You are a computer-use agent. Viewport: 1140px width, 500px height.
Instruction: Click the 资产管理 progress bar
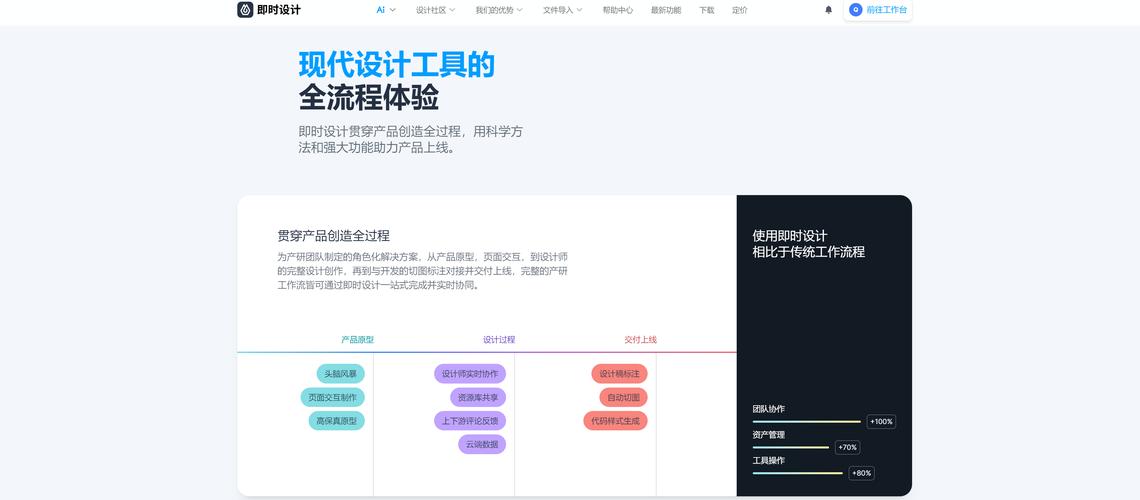tap(790, 447)
